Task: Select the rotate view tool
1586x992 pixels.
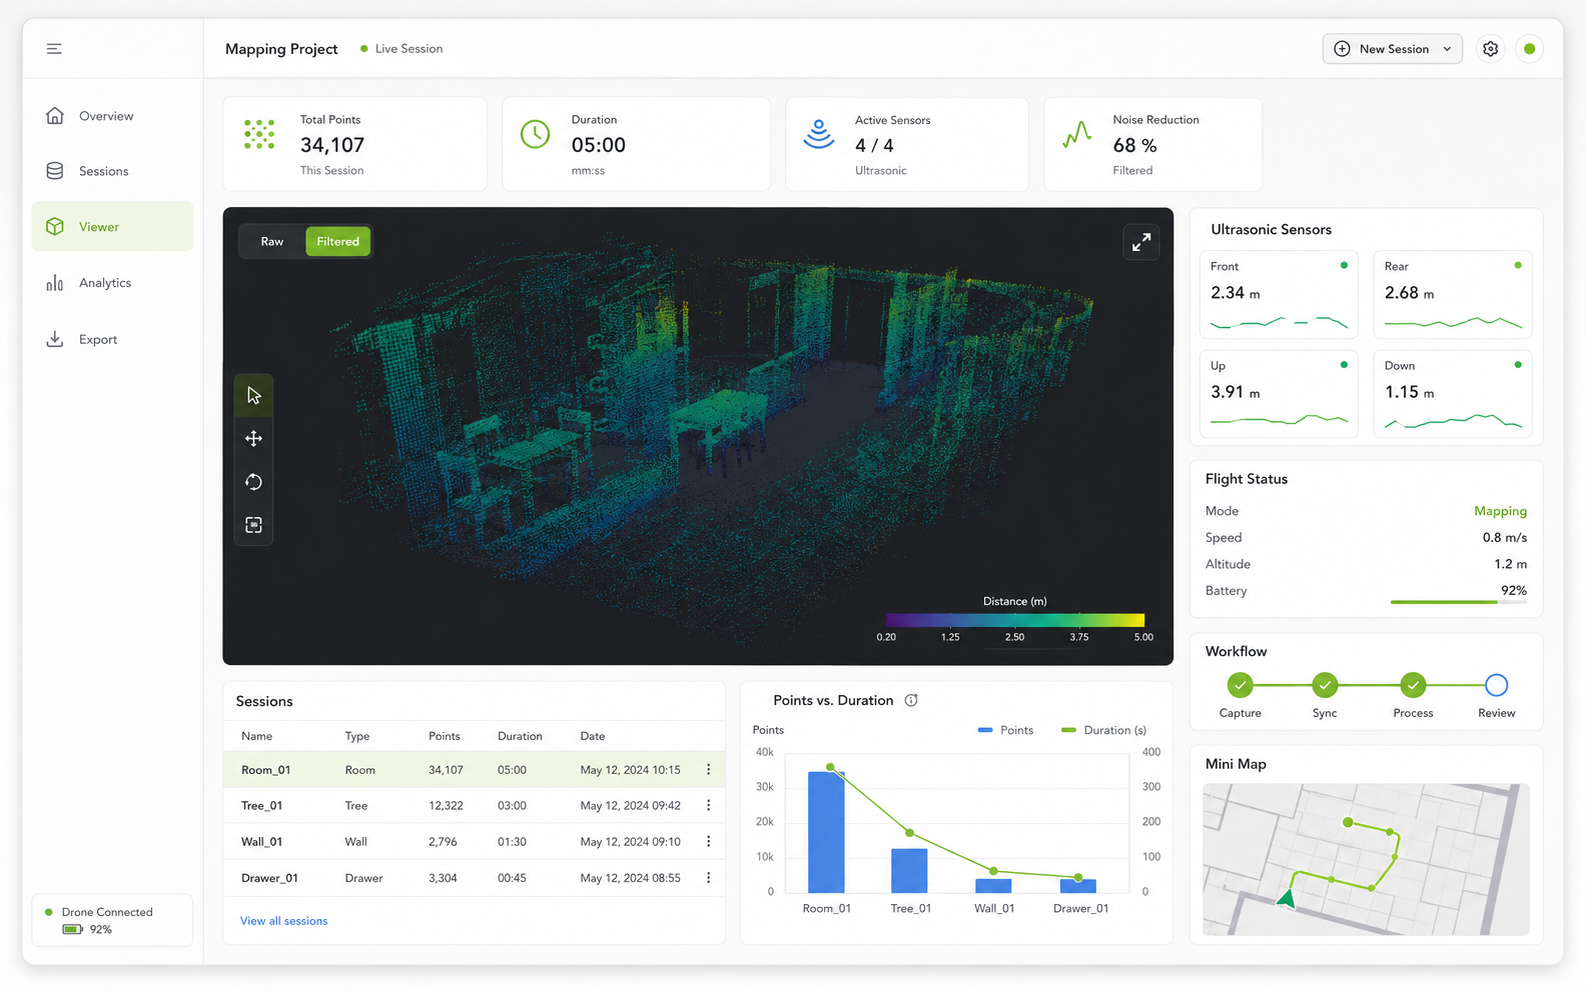Action: pos(254,482)
